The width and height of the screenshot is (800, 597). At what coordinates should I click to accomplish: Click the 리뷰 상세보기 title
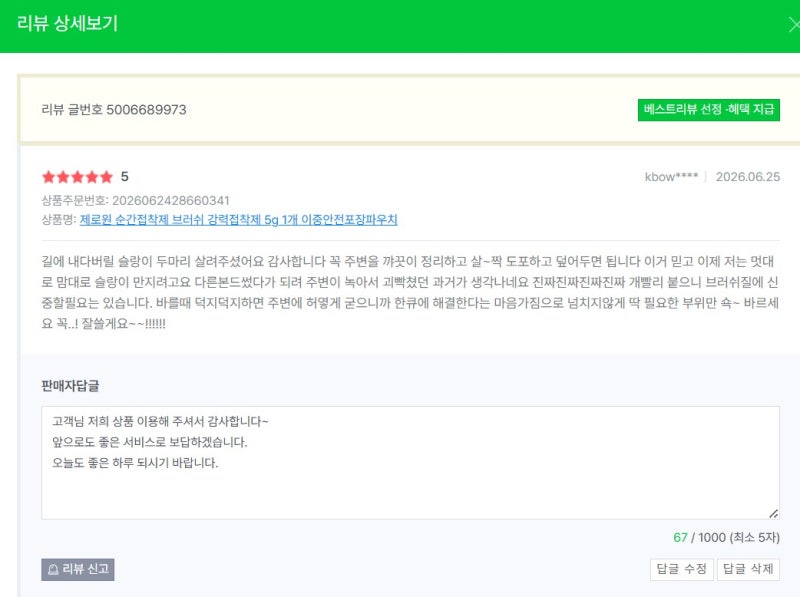67,23
